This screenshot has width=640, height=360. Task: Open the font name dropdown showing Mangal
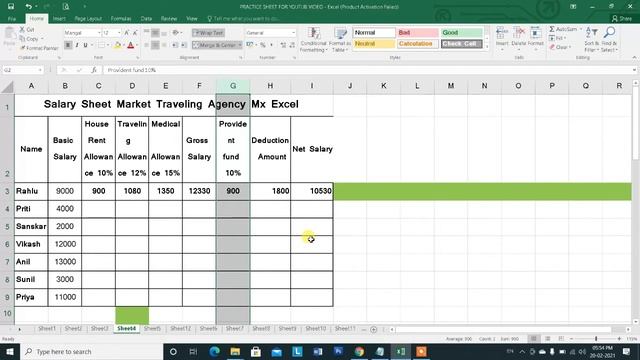point(99,33)
